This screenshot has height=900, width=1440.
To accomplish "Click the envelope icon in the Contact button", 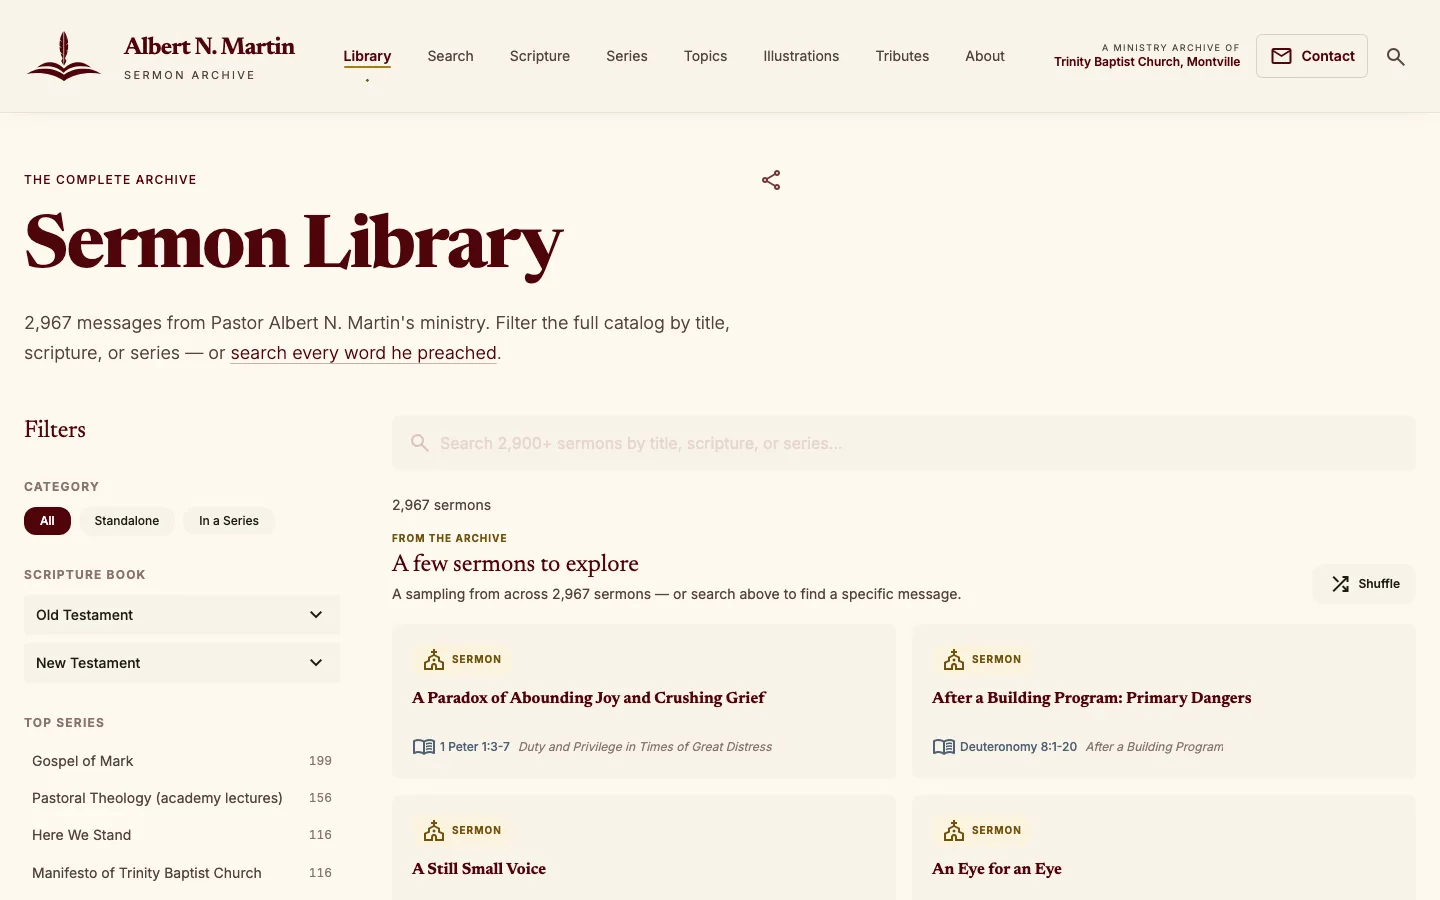I will [x=1281, y=56].
